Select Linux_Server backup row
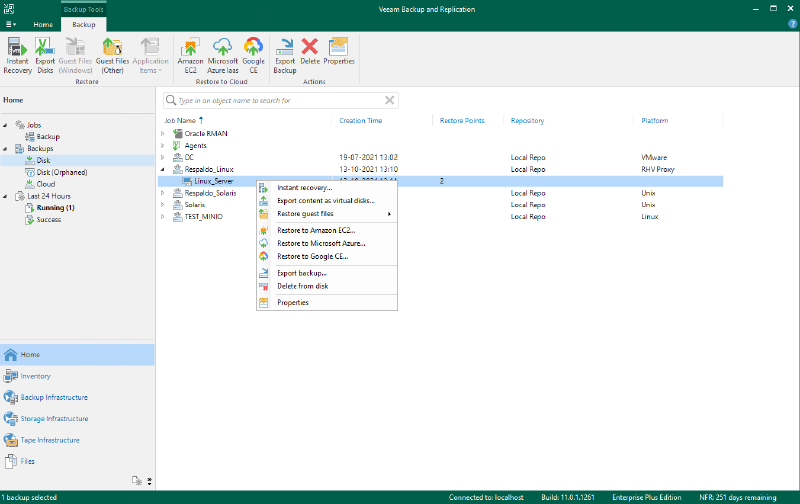Viewport: 800px width, 504px height. [x=440, y=181]
